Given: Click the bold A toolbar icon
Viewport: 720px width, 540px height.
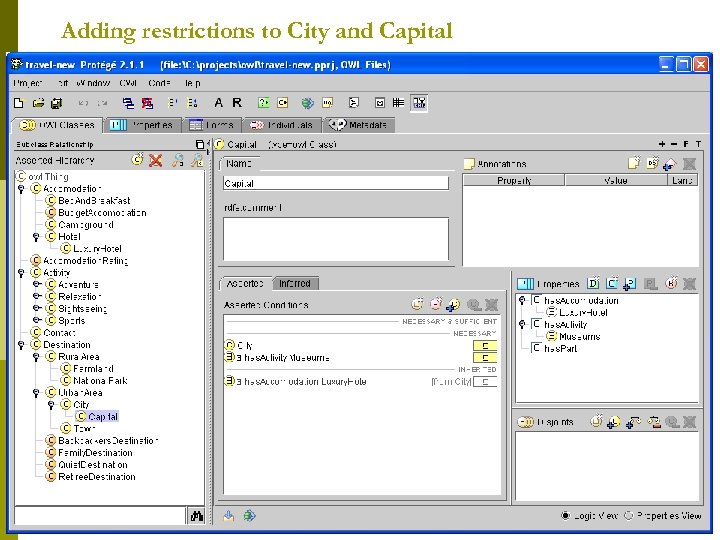Looking at the screenshot, I should coord(219,103).
